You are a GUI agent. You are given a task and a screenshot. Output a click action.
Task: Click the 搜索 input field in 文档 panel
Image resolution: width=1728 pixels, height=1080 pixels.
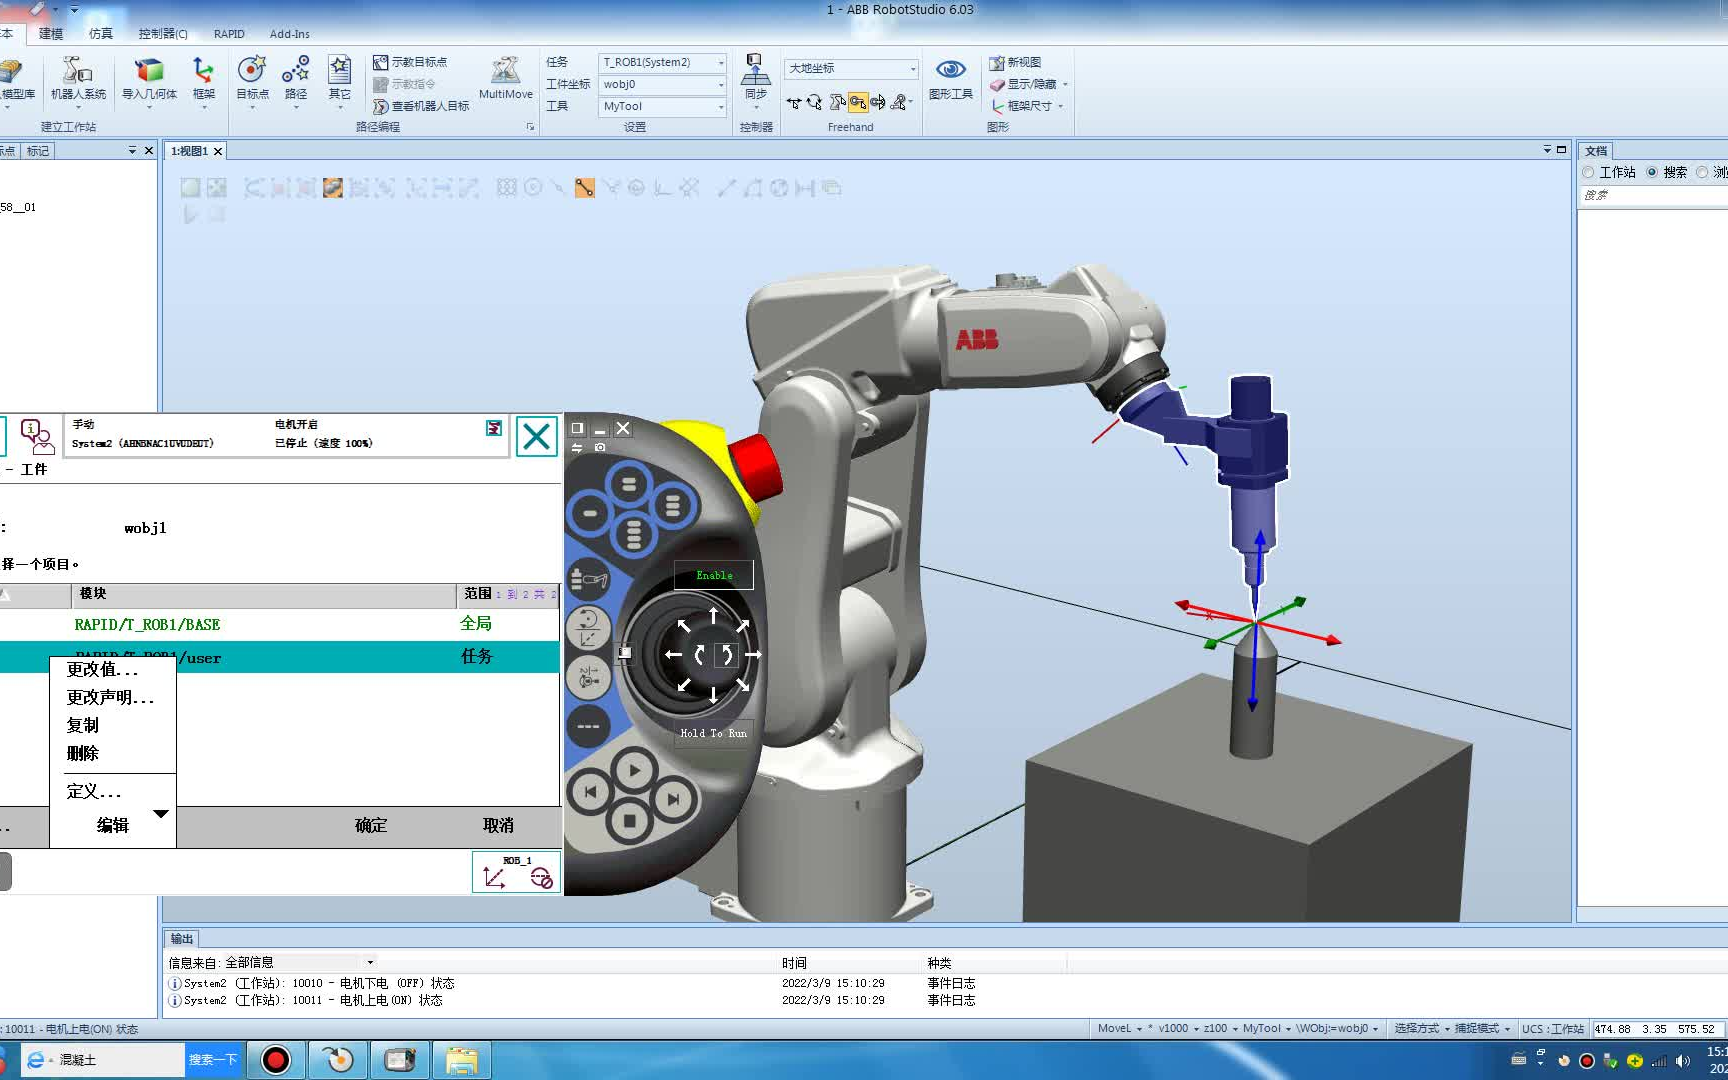pyautogui.click(x=1655, y=195)
